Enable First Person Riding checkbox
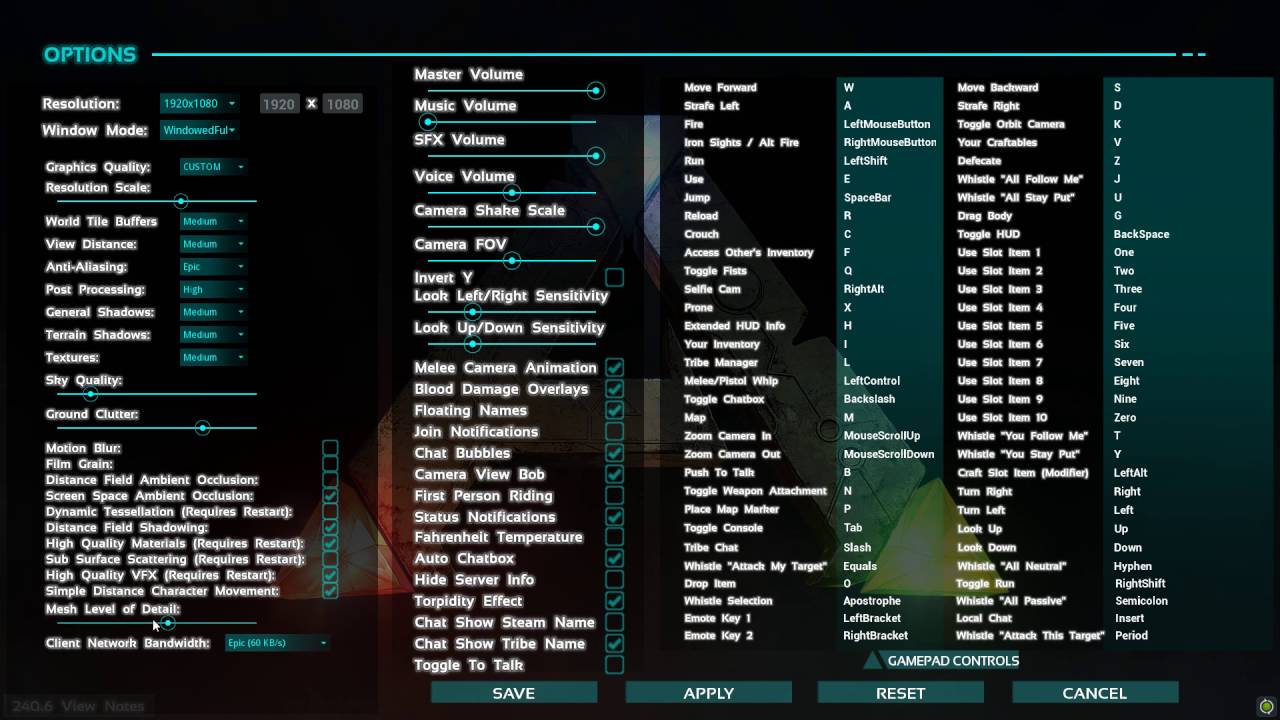The height and width of the screenshot is (720, 1280). coord(614,495)
